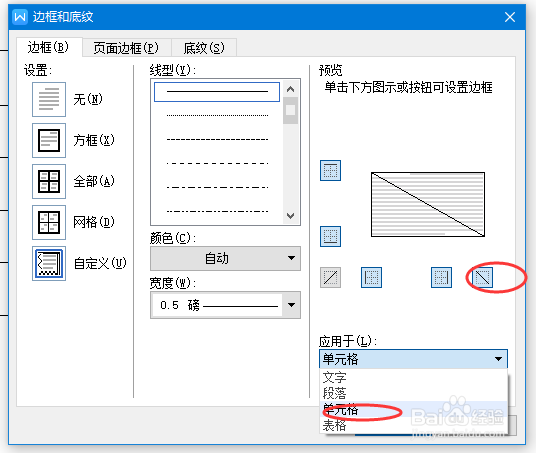536x453 pixels.
Task: Select the dotted line style
Action: 217,116
